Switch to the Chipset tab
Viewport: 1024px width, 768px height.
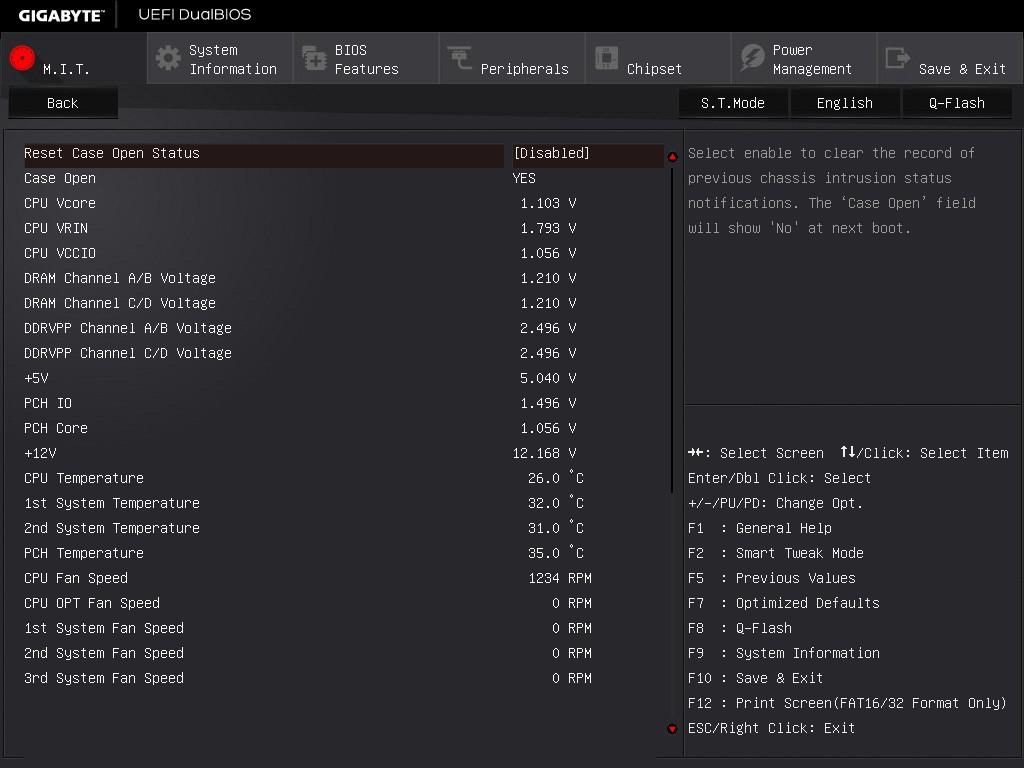[658, 59]
